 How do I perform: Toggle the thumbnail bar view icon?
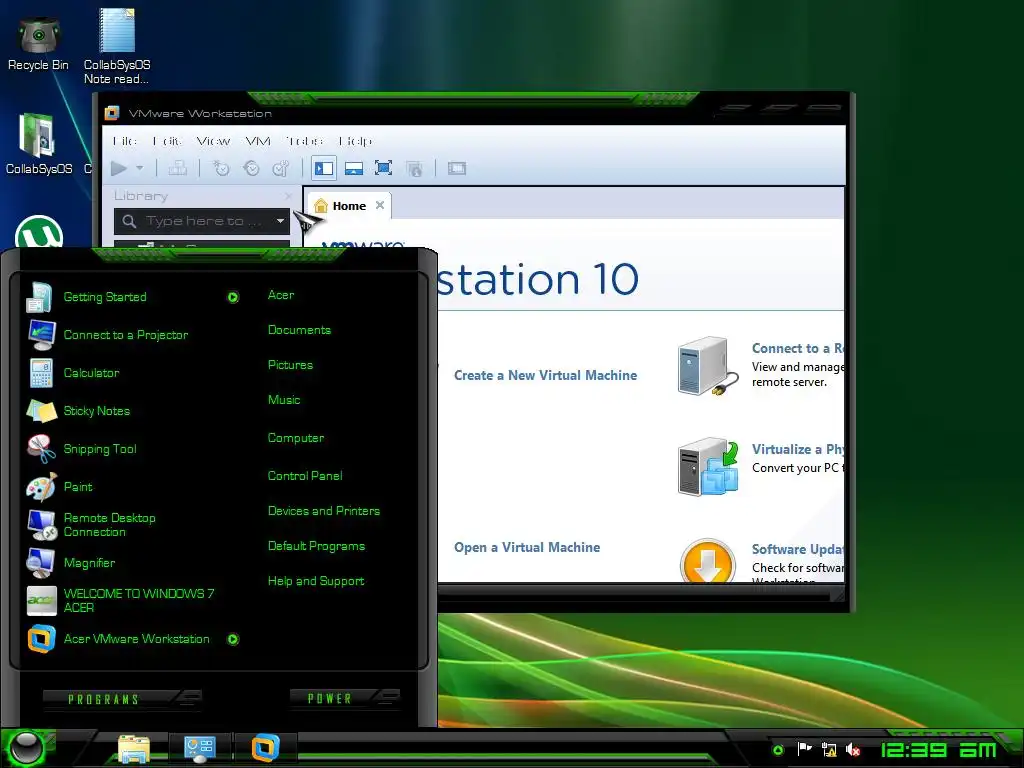354,168
